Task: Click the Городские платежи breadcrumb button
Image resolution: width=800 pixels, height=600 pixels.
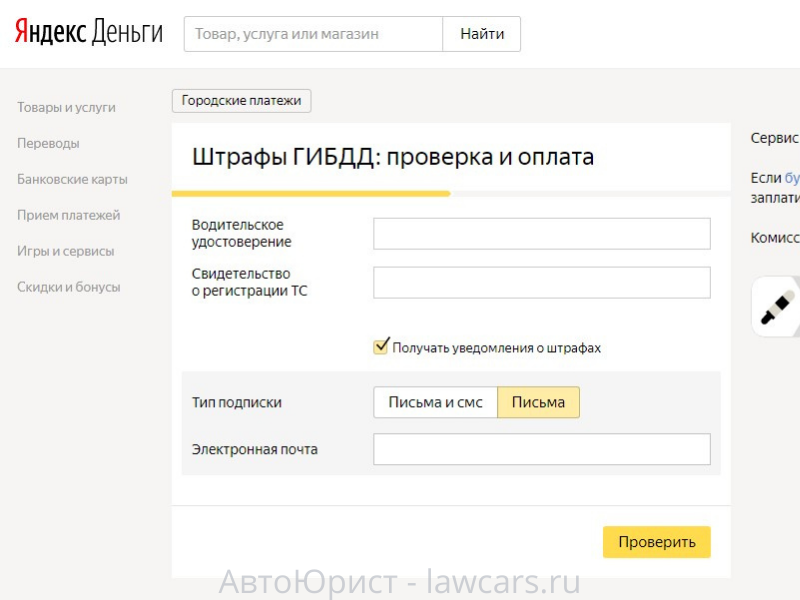Action: point(241,101)
